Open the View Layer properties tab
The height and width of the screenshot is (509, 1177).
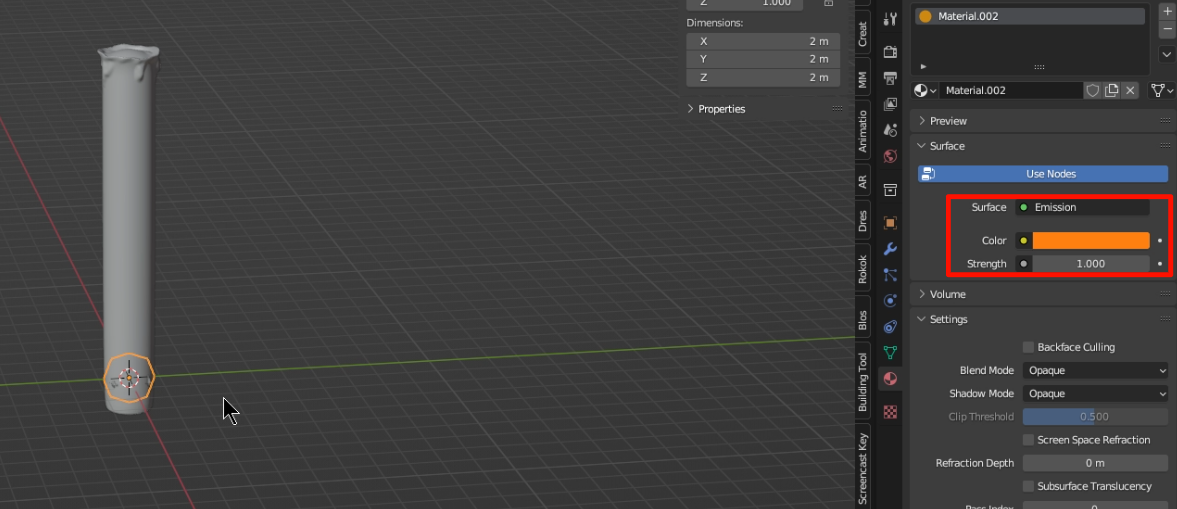[x=890, y=104]
